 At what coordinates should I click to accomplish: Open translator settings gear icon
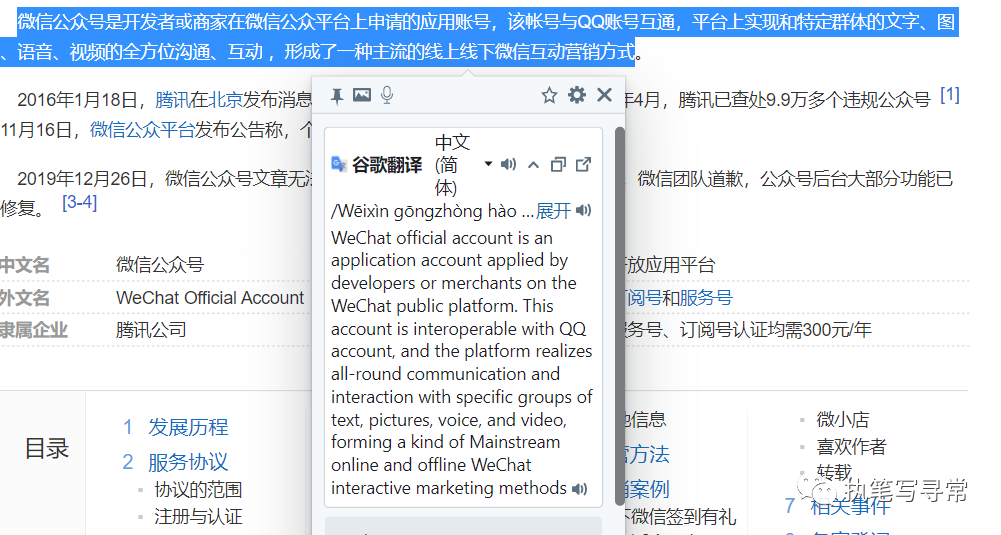(577, 95)
